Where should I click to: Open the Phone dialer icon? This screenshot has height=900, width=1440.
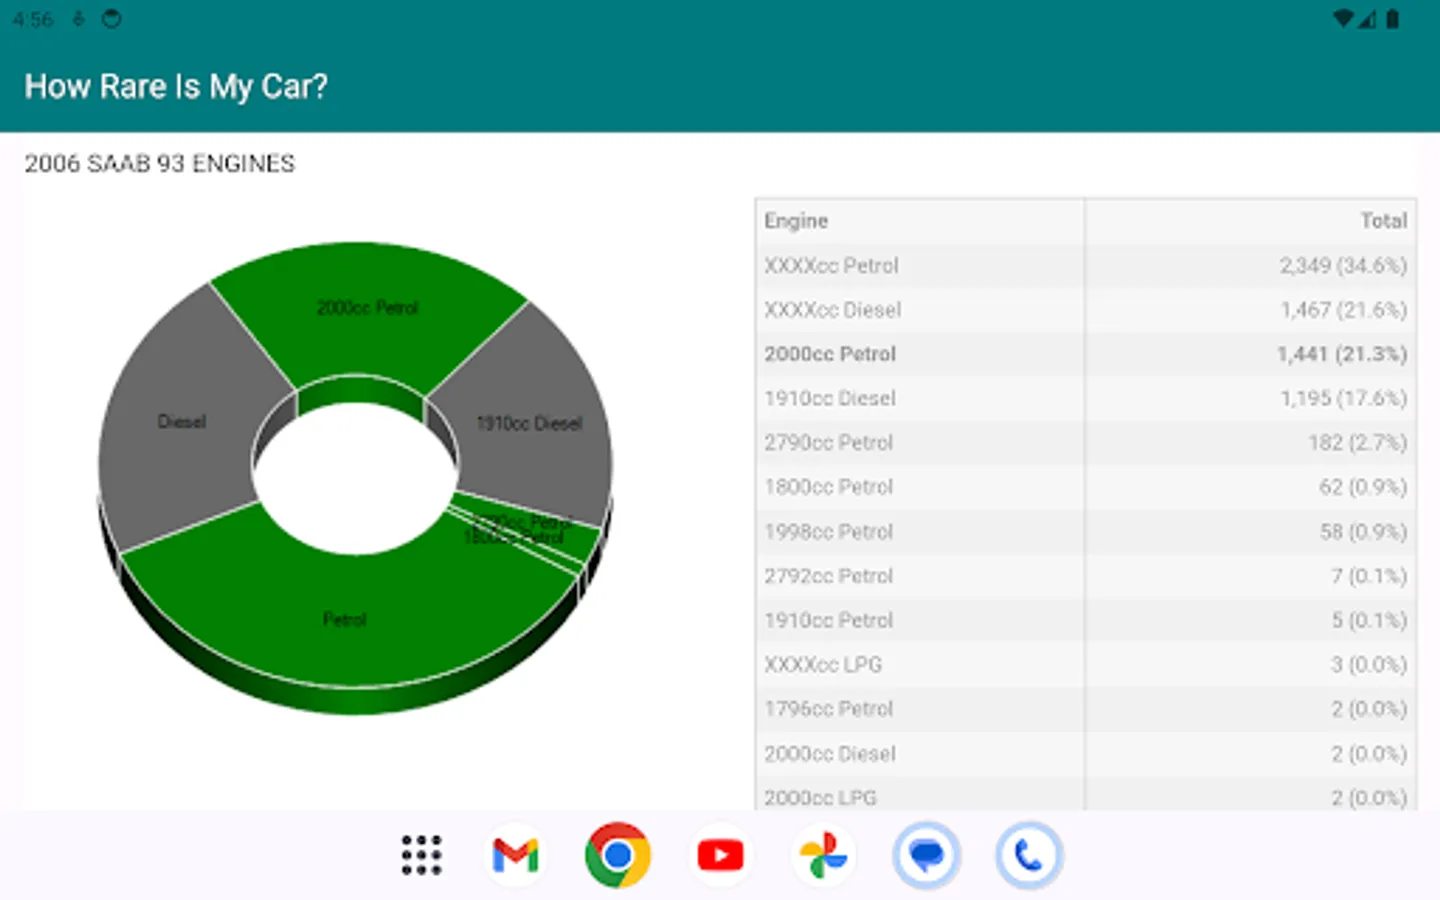pos(1029,855)
